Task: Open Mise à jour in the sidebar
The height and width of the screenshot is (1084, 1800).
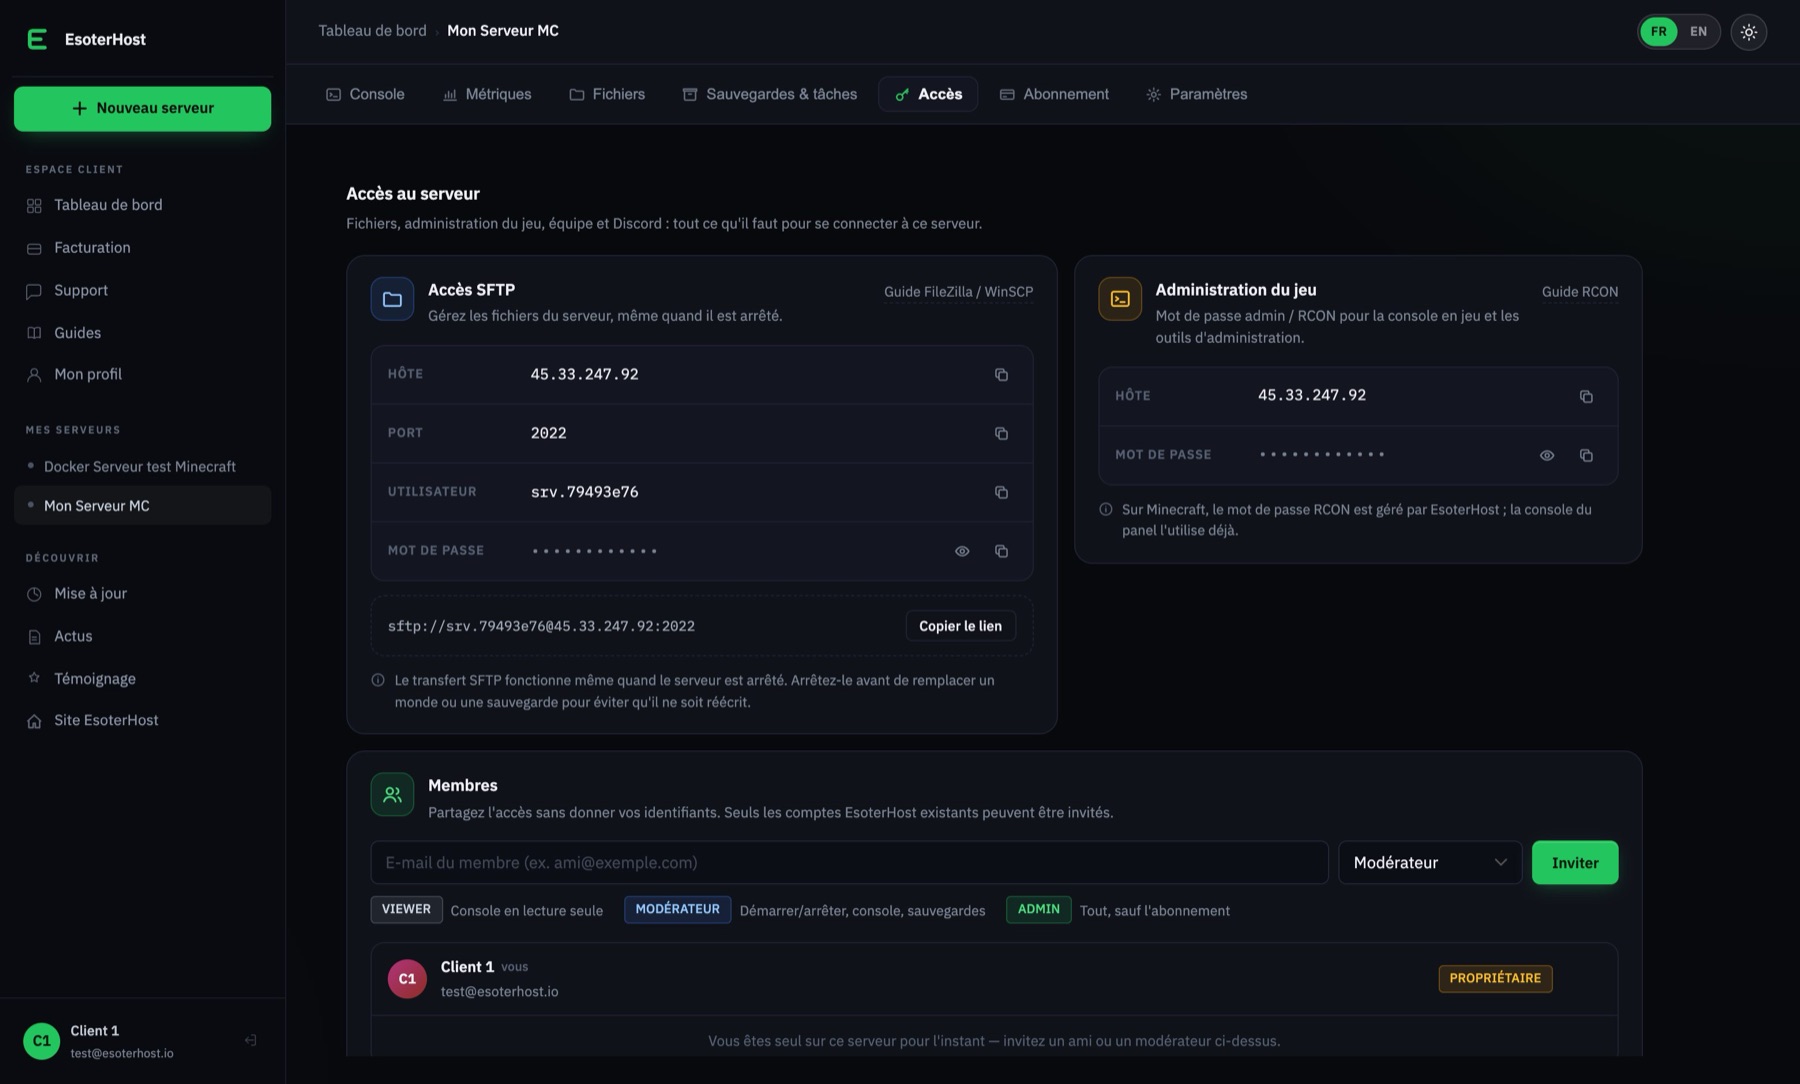Action: click(142, 594)
